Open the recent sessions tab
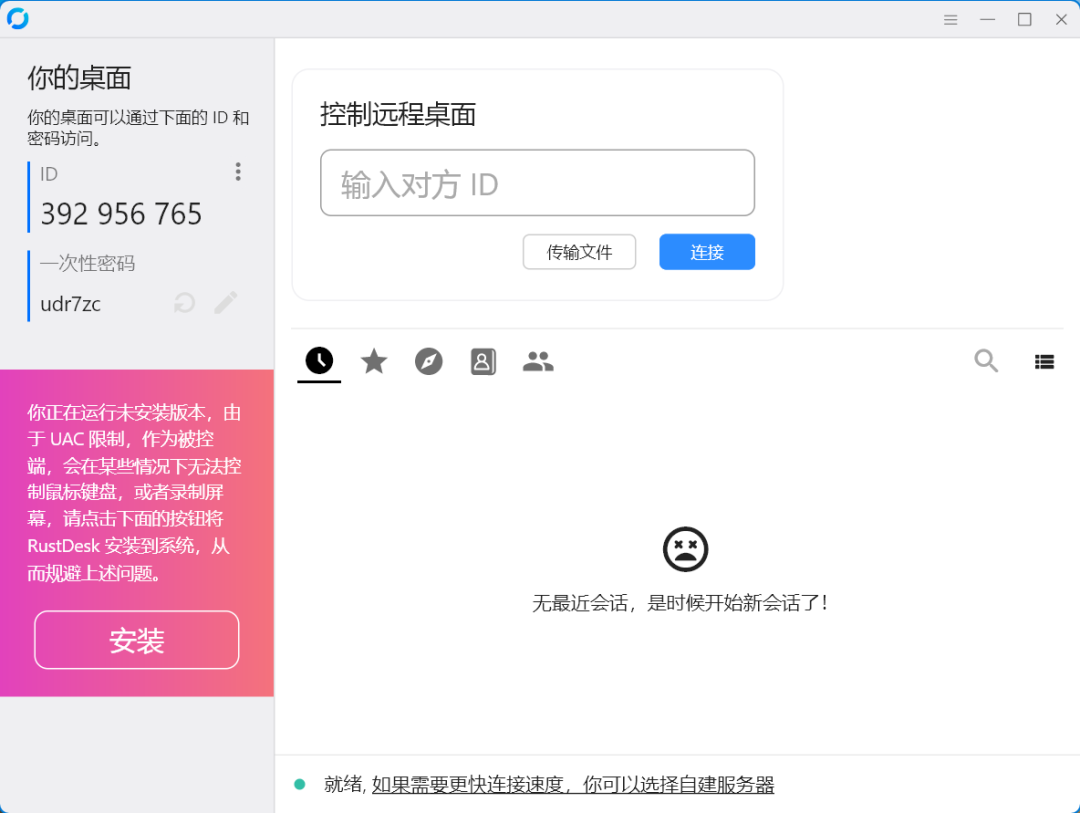Image resolution: width=1080 pixels, height=813 pixels. pos(318,361)
